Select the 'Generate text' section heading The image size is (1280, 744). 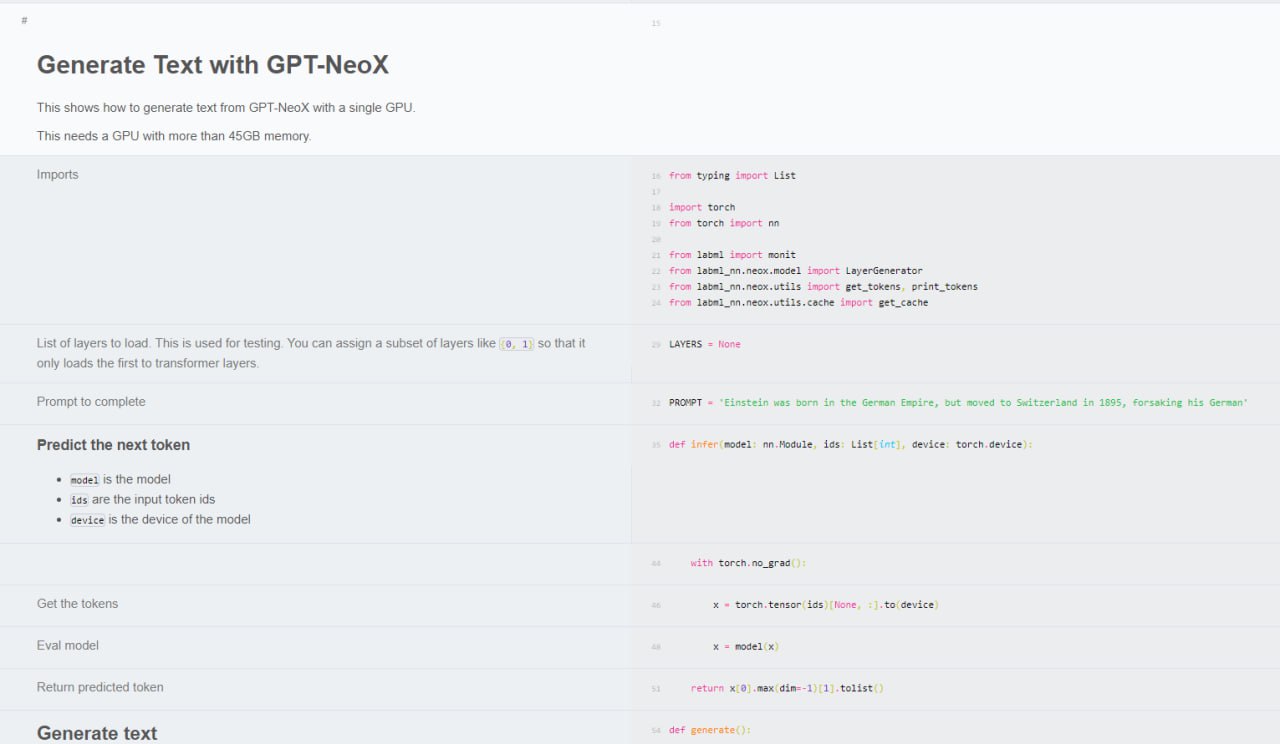tap(96, 733)
